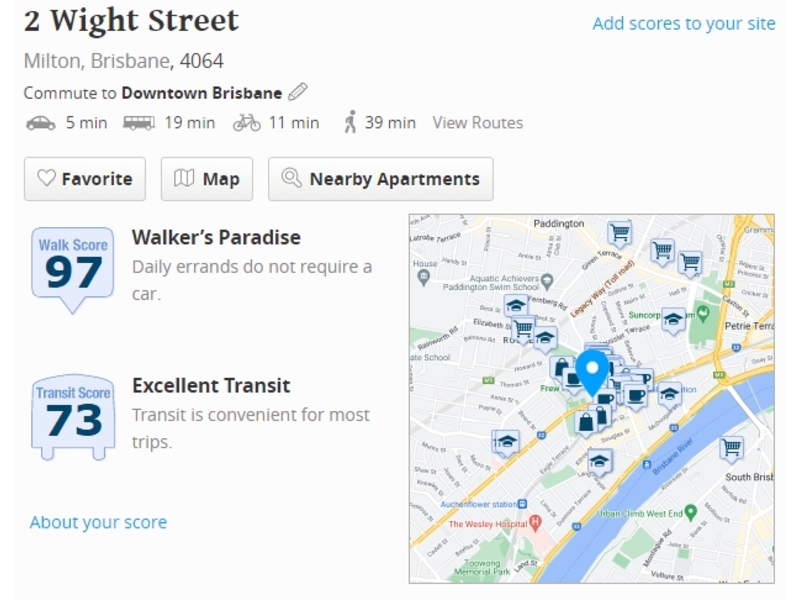800x600 pixels.
Task: Open the Map button
Action: pyautogui.click(x=207, y=179)
